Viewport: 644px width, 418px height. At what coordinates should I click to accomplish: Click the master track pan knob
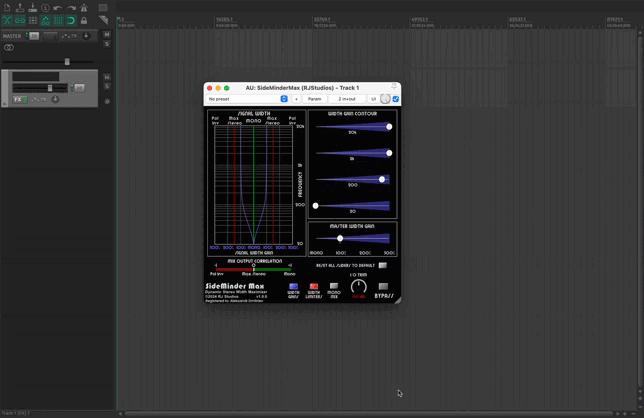tap(86, 36)
